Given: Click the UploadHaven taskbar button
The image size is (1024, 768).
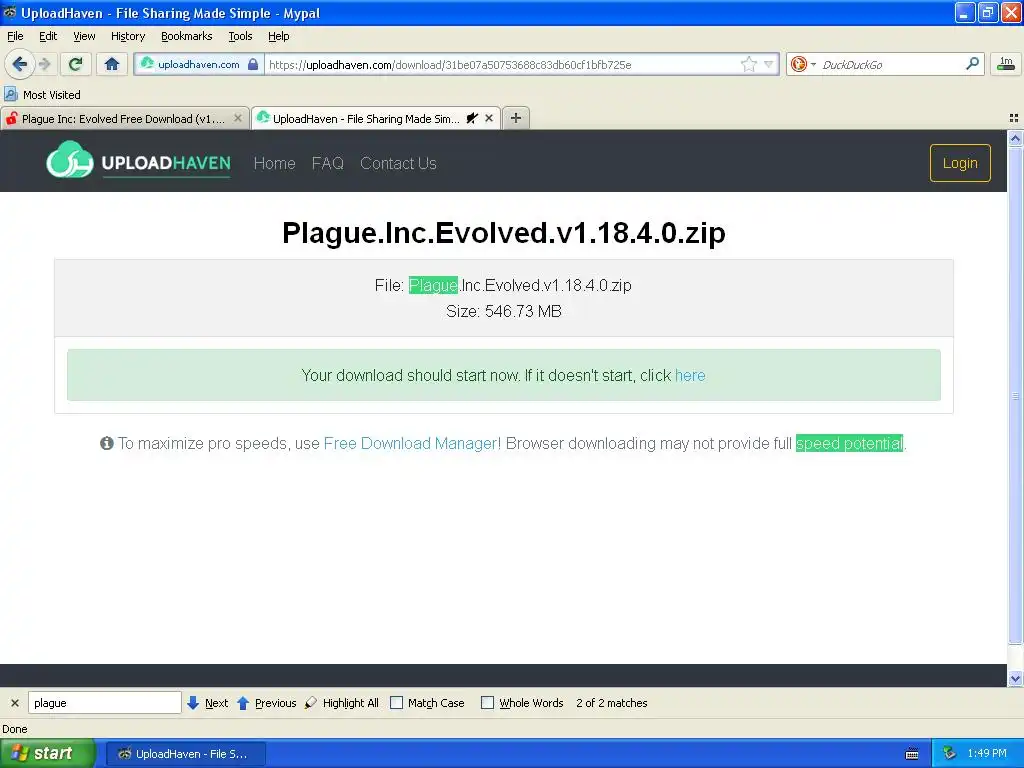Looking at the screenshot, I should point(185,754).
